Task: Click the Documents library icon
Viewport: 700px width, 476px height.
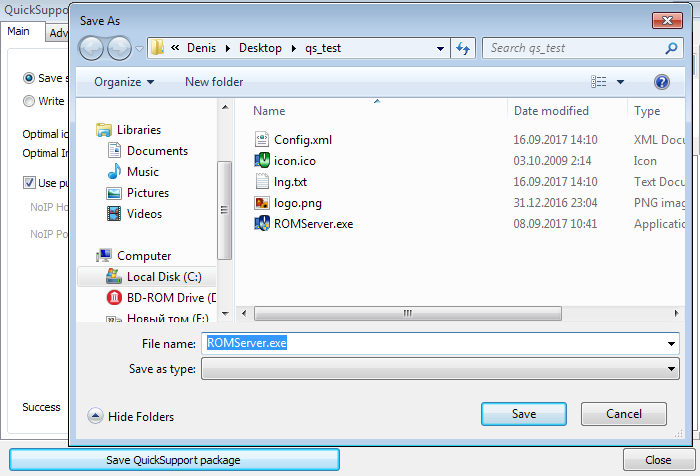Action: (x=114, y=150)
